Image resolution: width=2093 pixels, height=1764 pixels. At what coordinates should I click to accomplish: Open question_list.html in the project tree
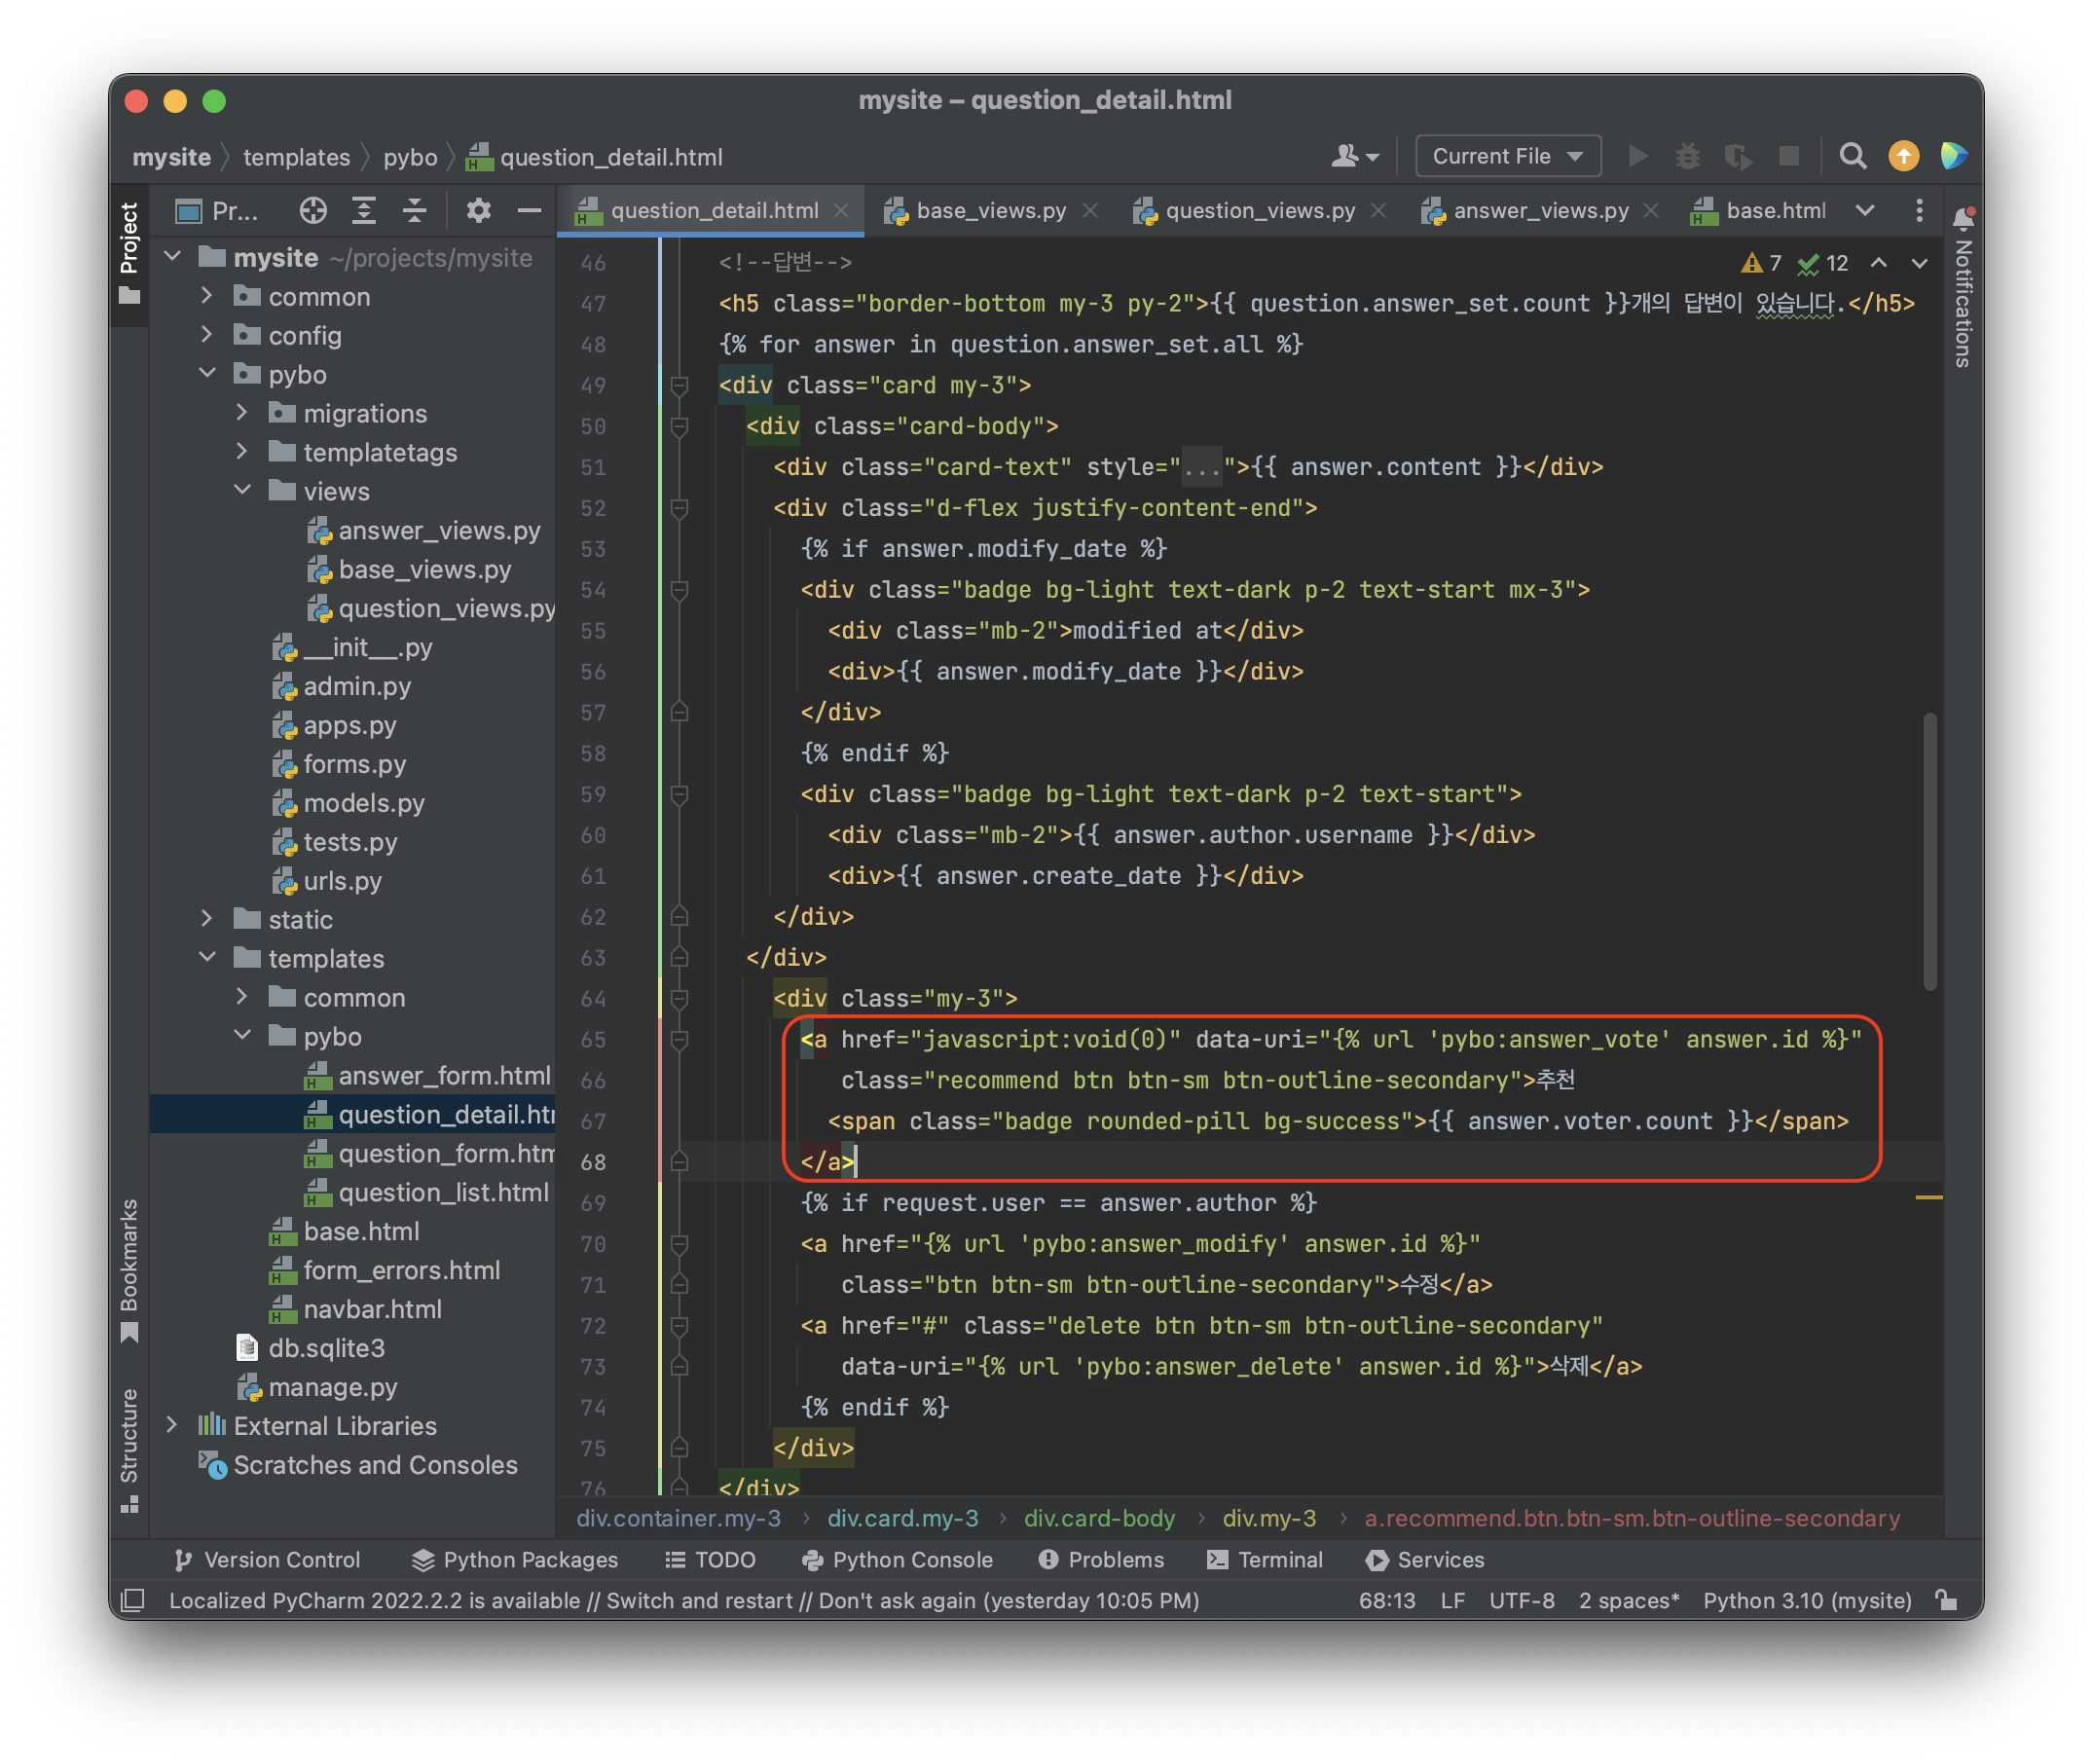tap(443, 1192)
